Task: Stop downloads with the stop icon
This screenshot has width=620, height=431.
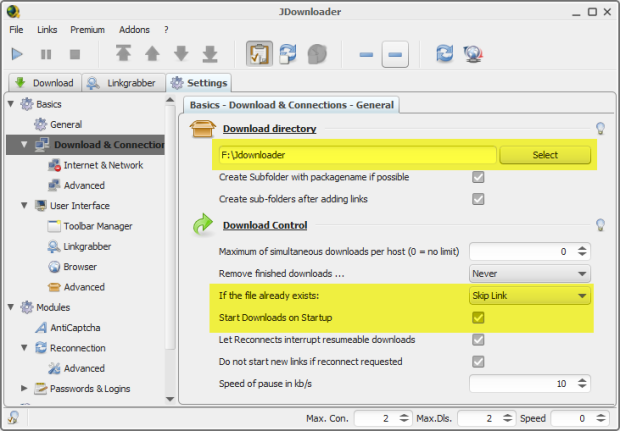Action: (x=75, y=54)
